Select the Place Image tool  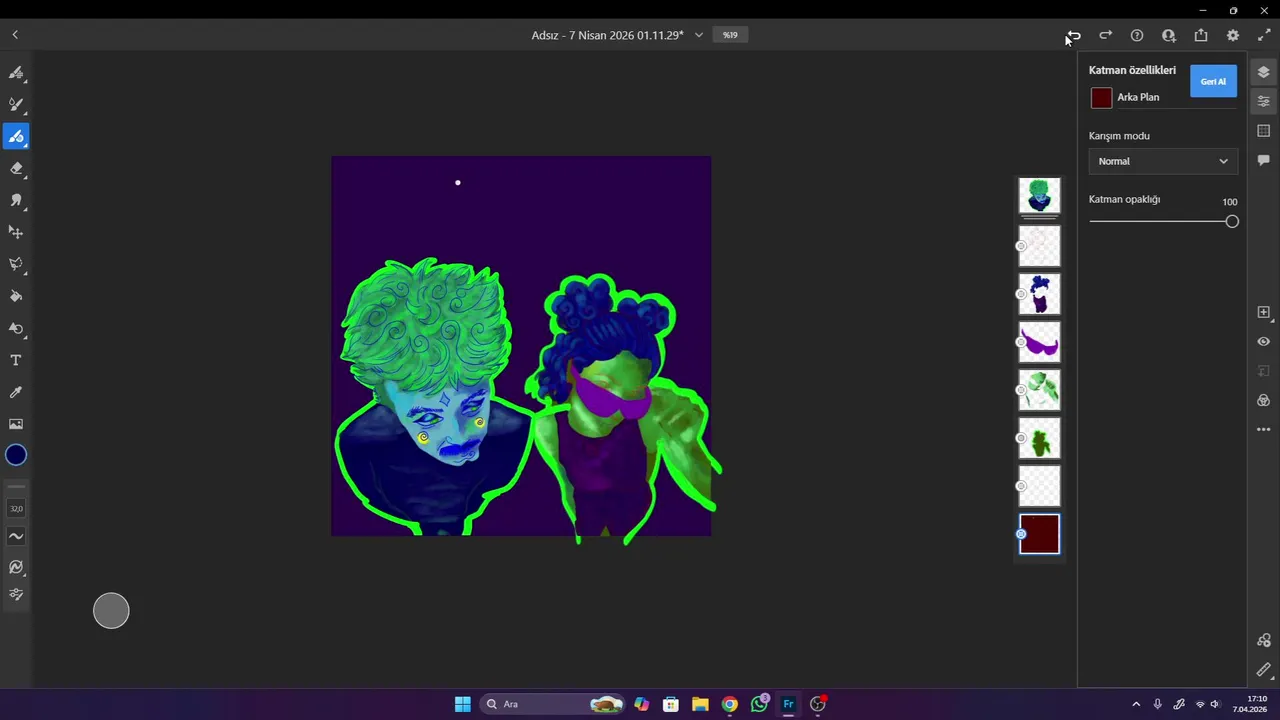16,424
